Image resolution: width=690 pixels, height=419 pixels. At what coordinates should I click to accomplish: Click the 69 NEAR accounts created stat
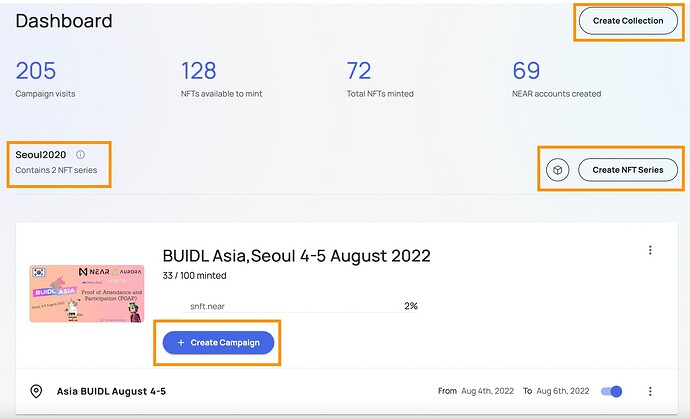coord(556,79)
